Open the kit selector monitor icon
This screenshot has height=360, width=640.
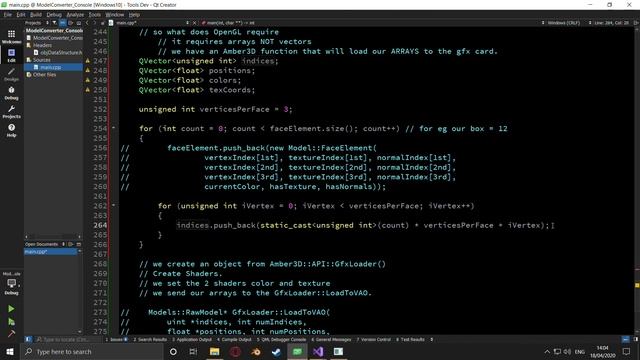[11, 284]
